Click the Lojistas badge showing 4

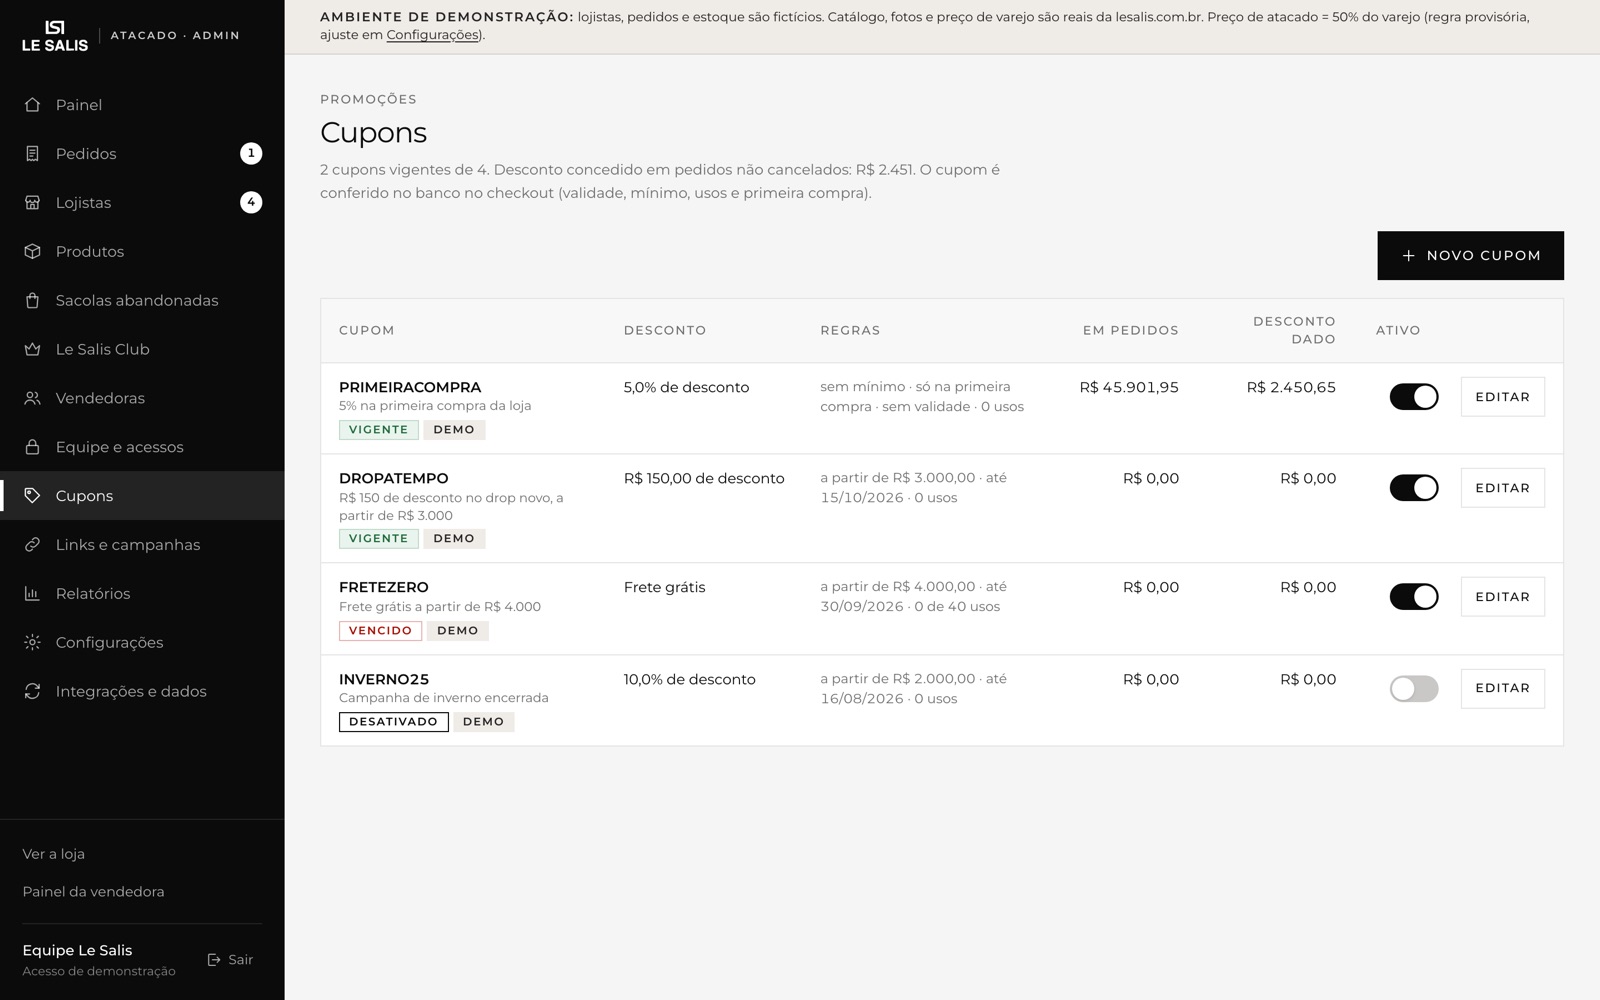point(251,203)
